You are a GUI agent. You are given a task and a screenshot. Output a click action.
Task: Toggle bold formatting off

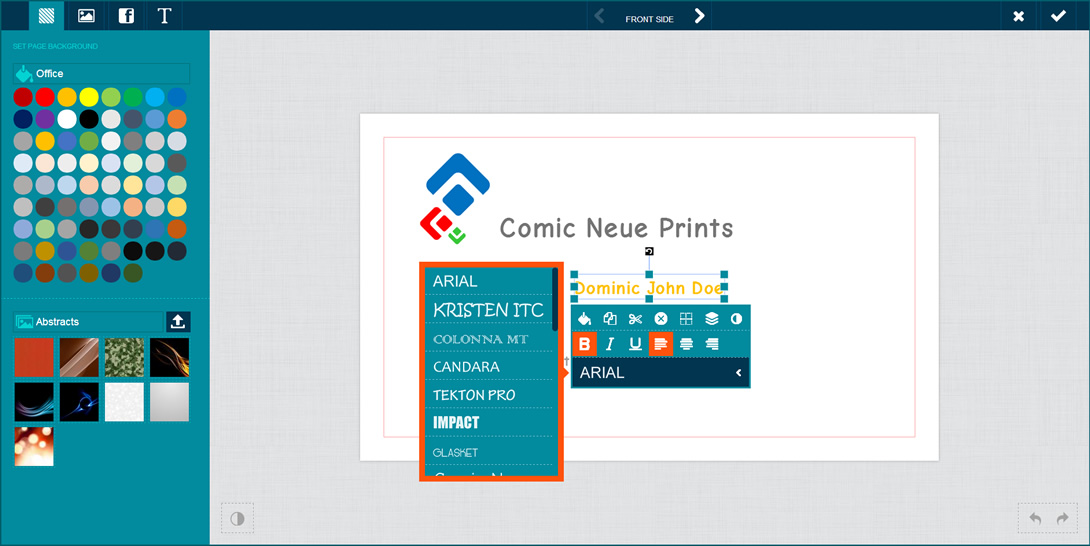point(585,344)
